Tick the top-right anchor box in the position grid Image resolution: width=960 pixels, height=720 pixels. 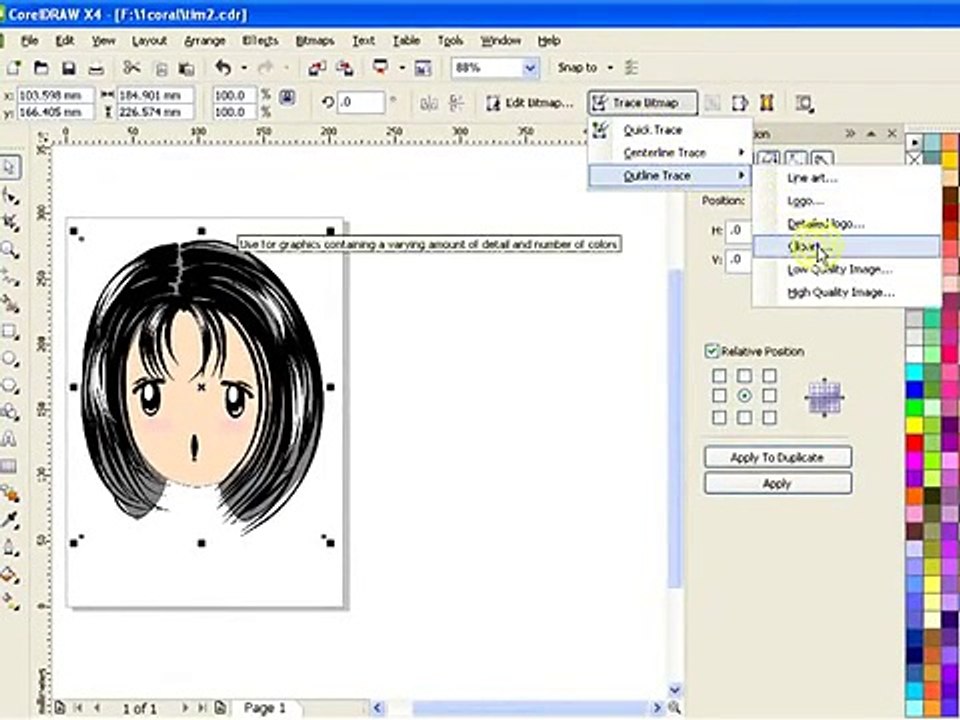click(770, 375)
